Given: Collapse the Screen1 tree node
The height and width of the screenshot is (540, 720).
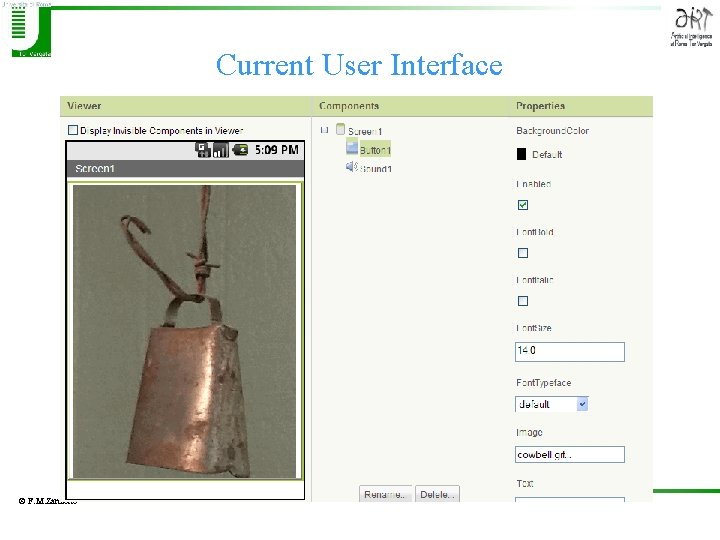Looking at the screenshot, I should click(x=325, y=130).
